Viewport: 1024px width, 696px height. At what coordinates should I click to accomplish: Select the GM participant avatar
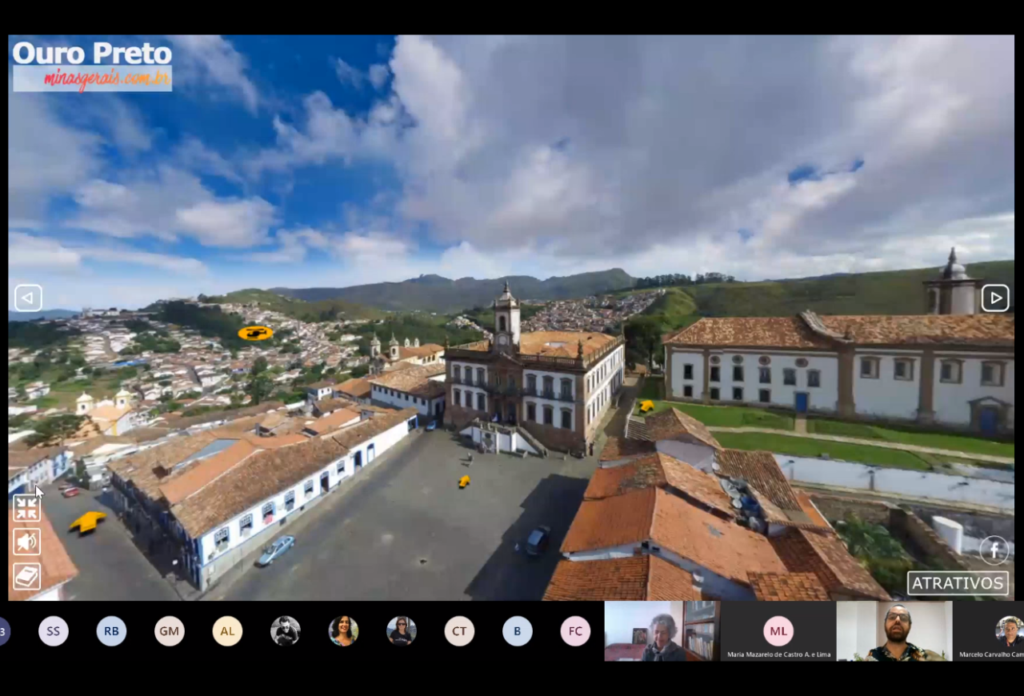point(169,631)
